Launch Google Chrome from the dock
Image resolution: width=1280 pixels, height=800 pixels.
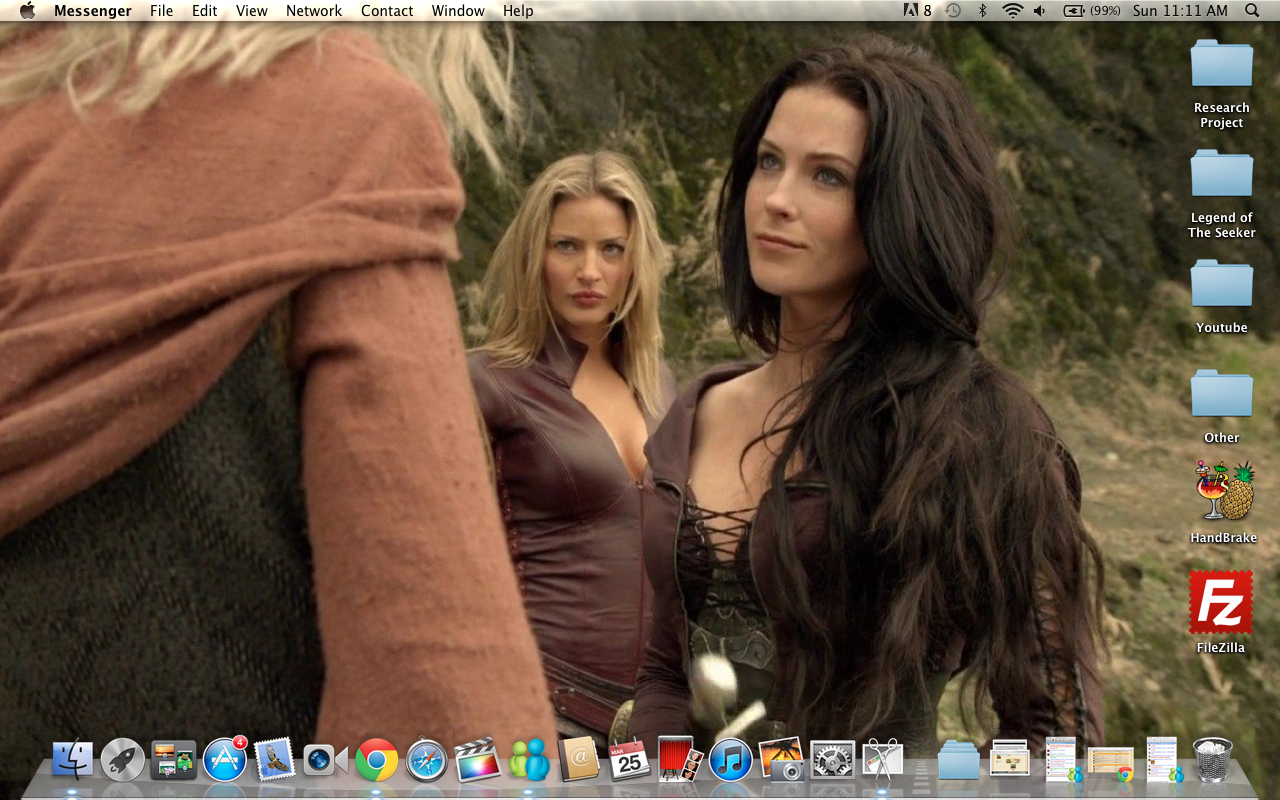(377, 760)
